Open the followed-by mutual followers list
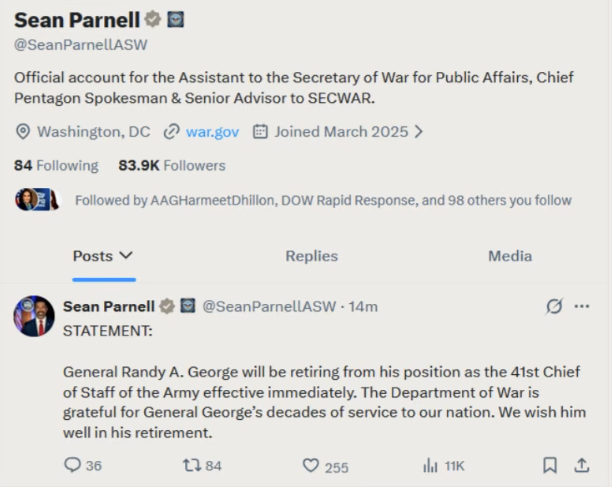The height and width of the screenshot is (487, 612). tap(322, 200)
